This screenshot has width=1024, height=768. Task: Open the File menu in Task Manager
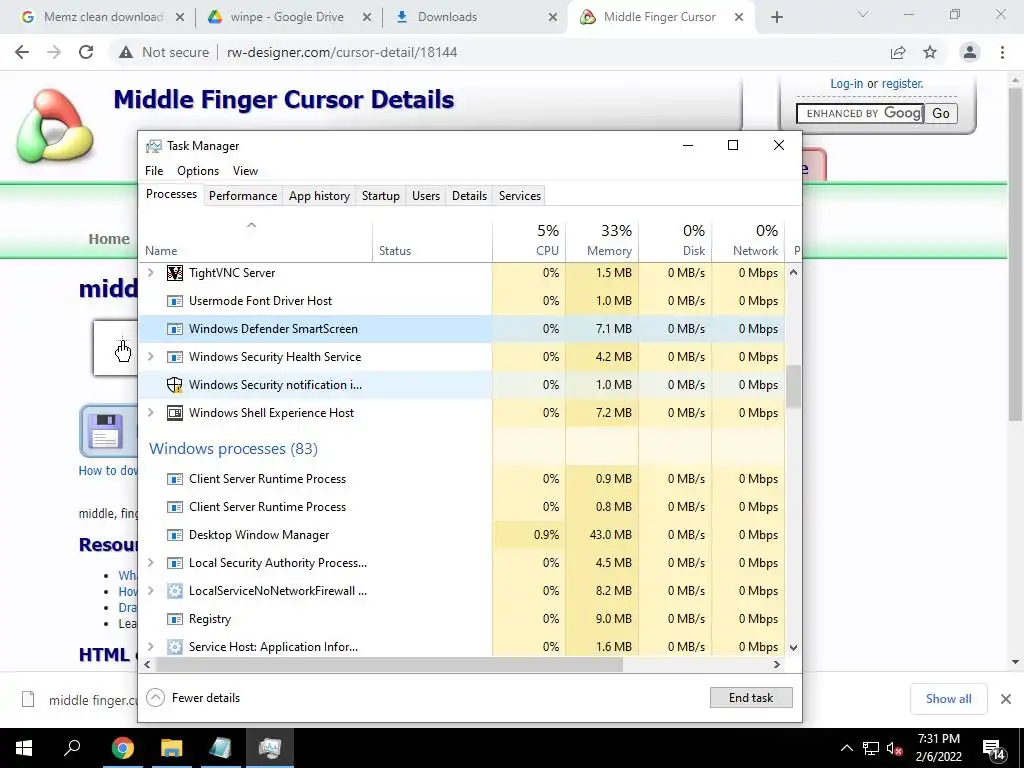154,171
